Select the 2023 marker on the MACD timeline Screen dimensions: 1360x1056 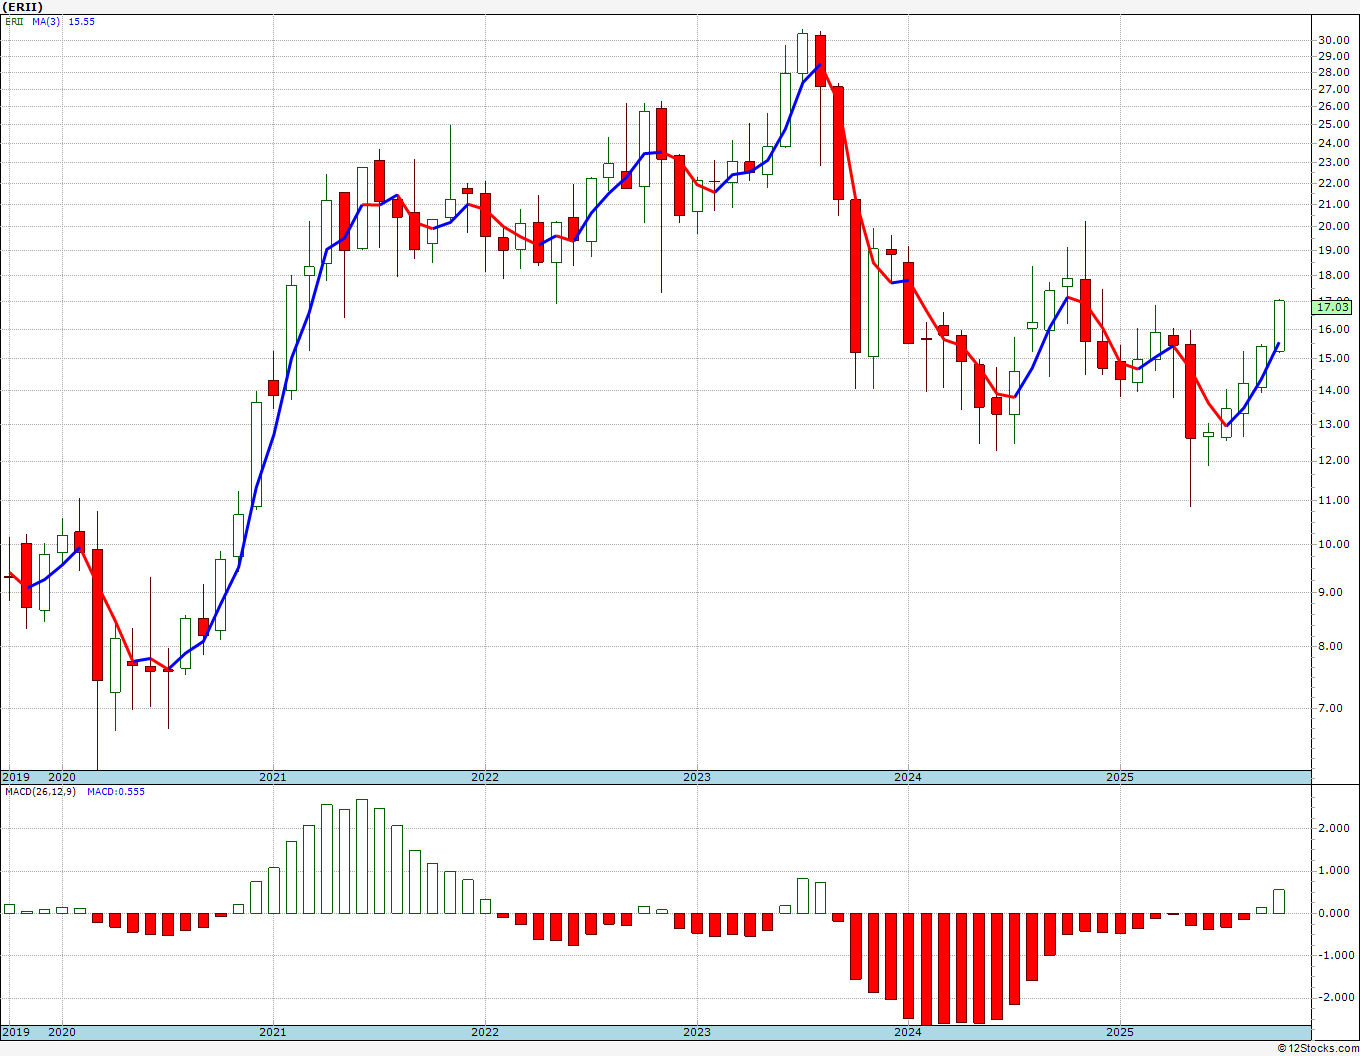coord(696,1032)
